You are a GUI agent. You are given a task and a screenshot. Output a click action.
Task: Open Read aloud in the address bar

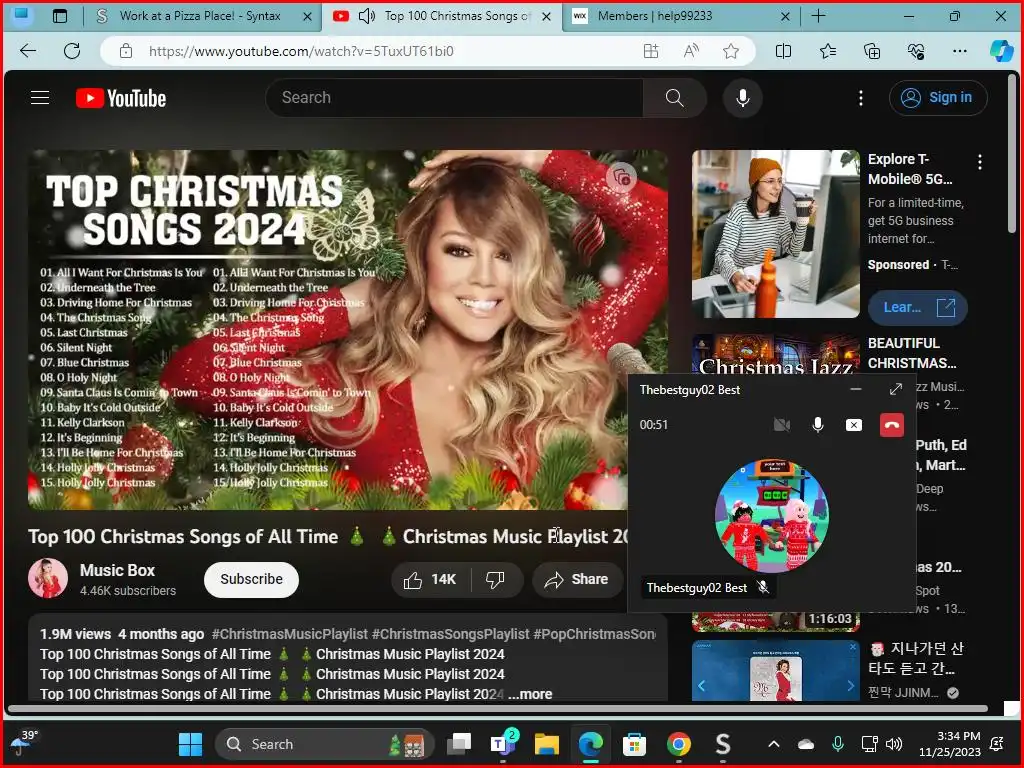coord(691,51)
